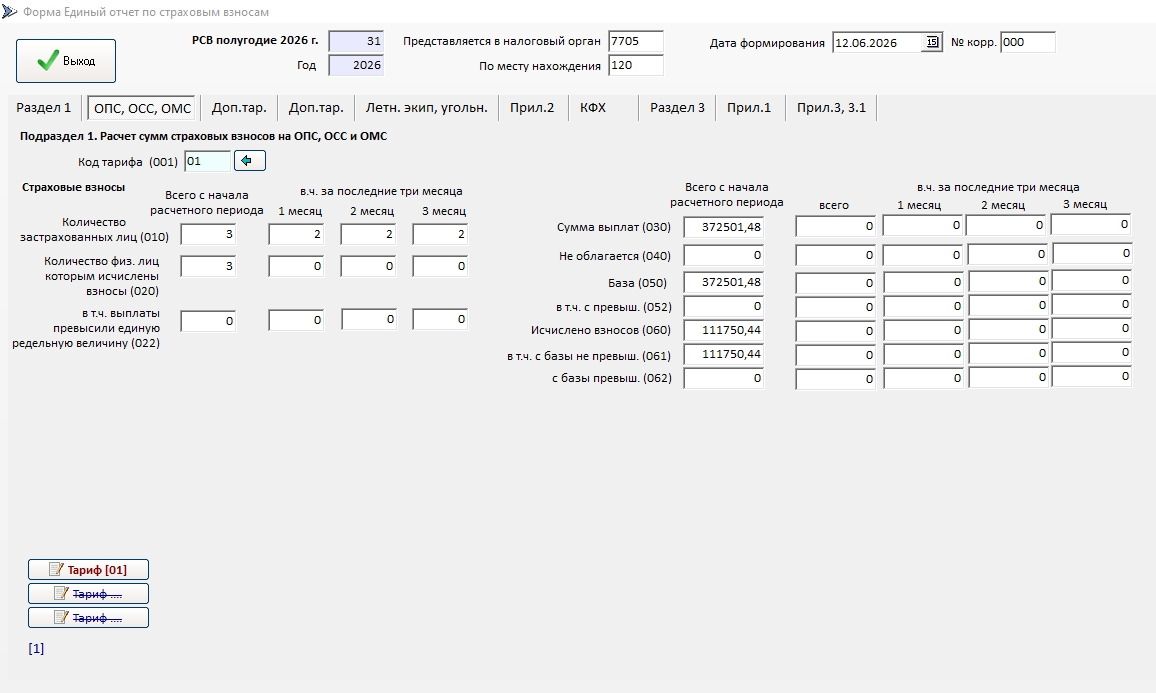
Task: Click the Код тарифа (001) field
Action: pyautogui.click(x=207, y=161)
